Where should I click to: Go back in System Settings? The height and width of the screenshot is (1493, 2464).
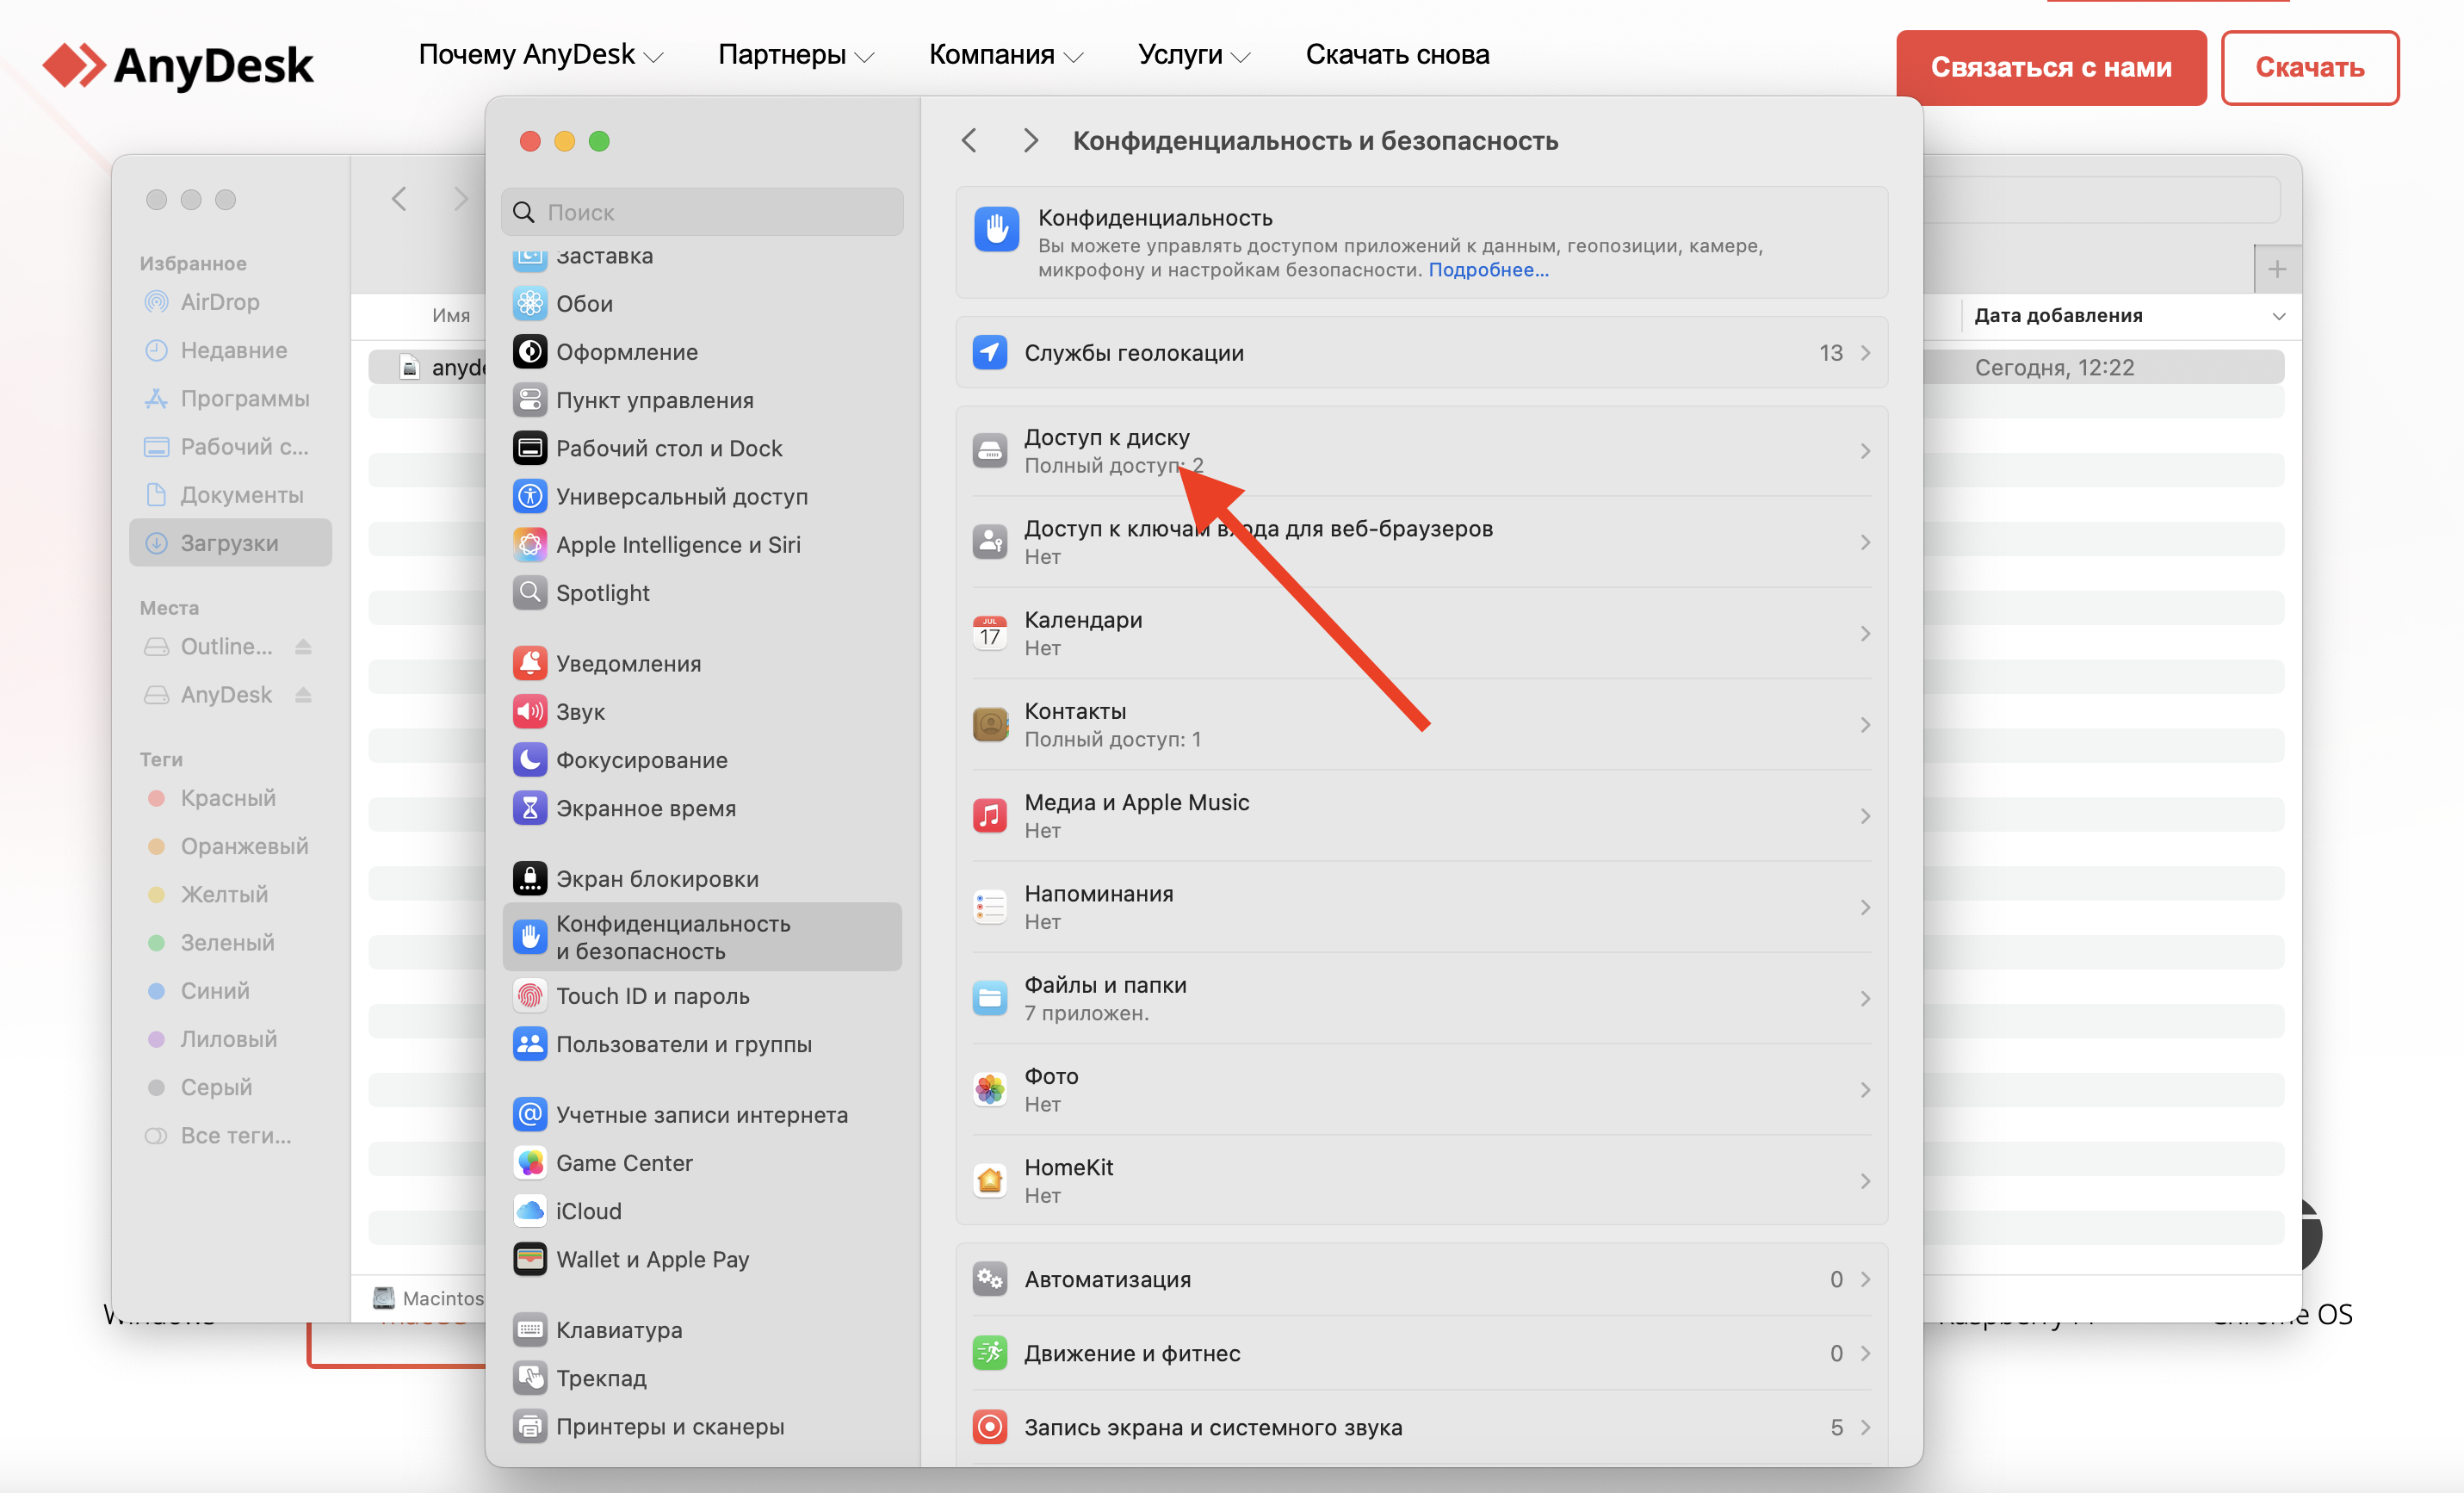968,141
